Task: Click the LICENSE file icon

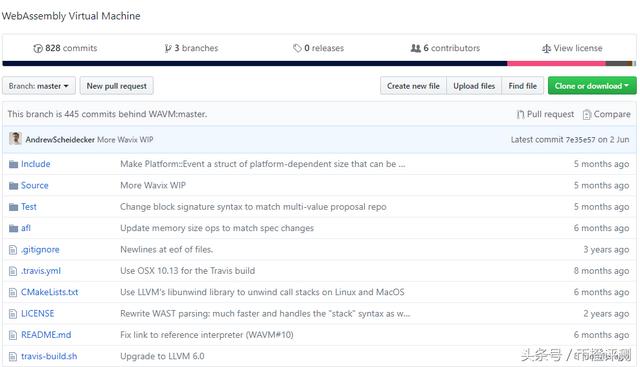Action: (13, 314)
